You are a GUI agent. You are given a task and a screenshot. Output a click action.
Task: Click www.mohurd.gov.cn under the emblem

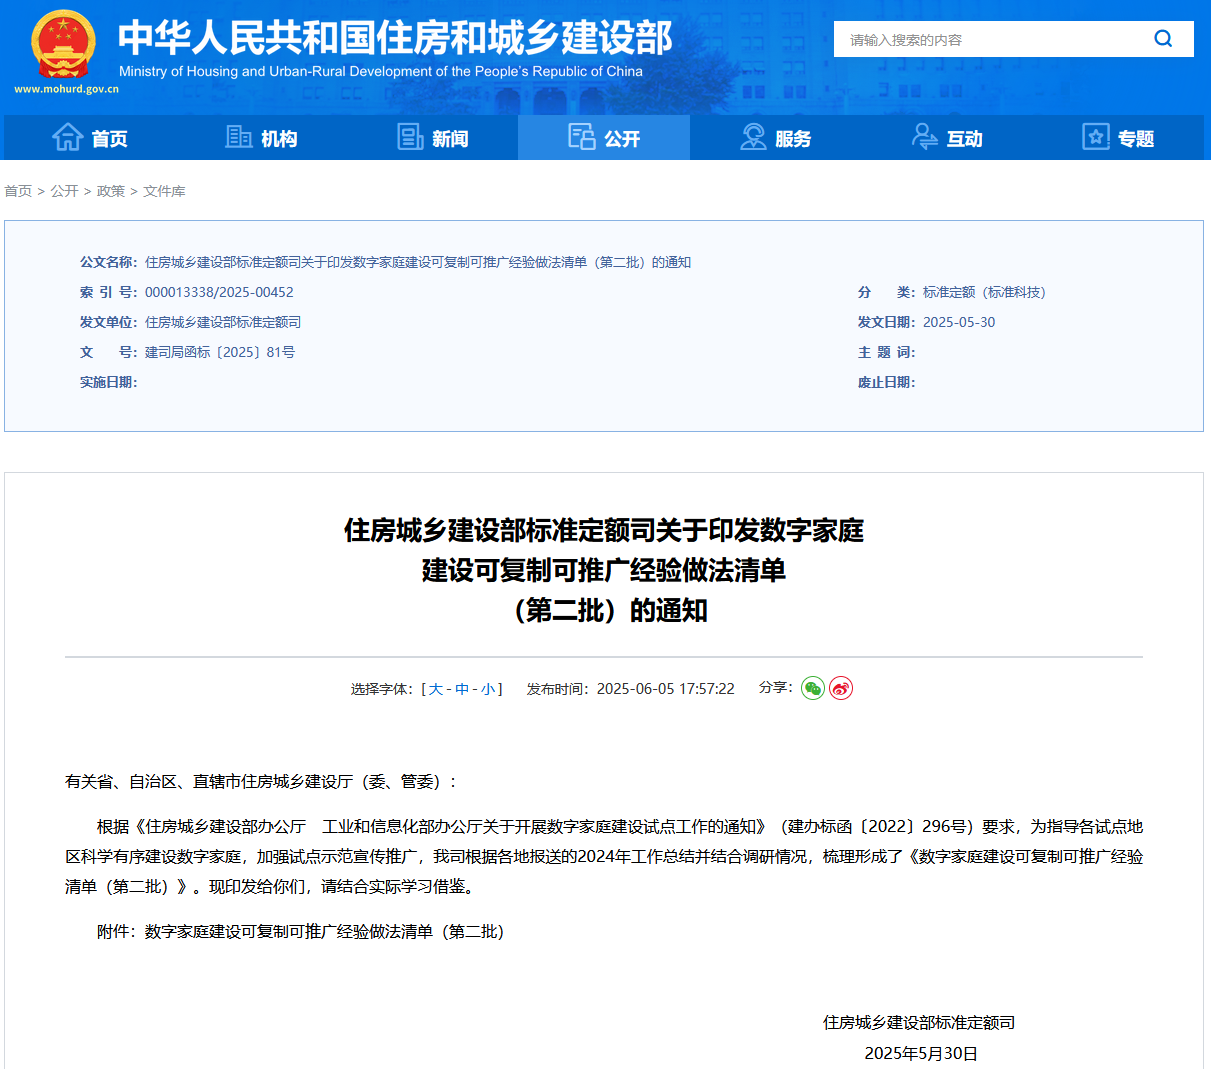[66, 89]
